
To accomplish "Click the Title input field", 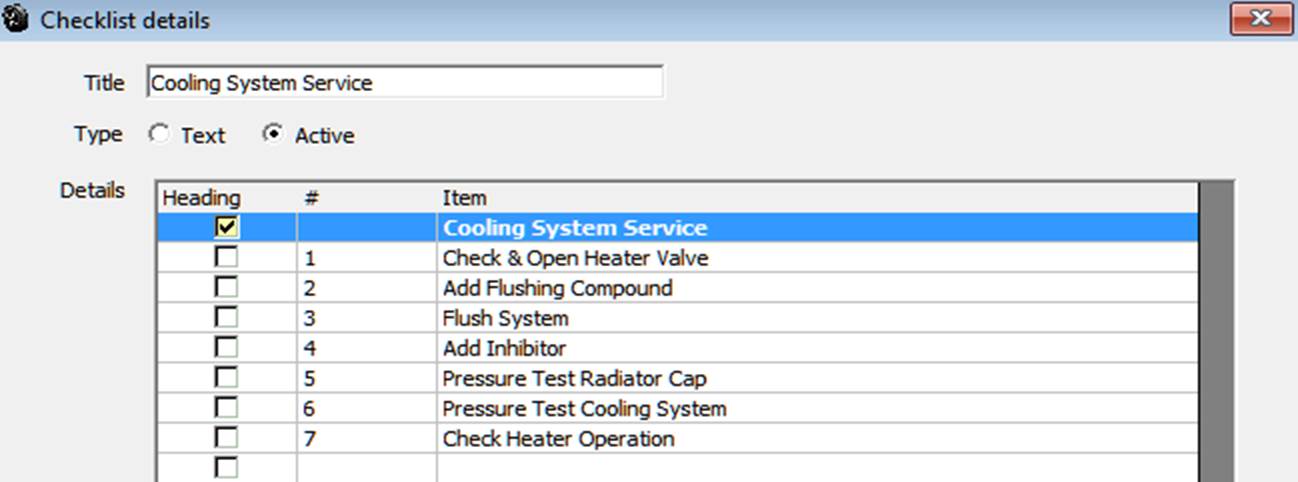I will click(x=405, y=82).
